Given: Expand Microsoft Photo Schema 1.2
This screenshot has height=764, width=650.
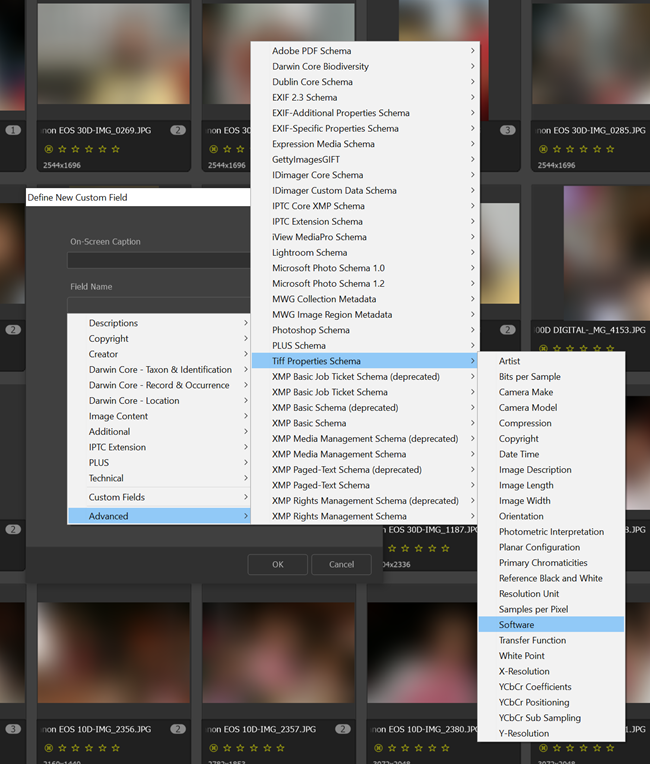Looking at the screenshot, I should [x=365, y=284].
